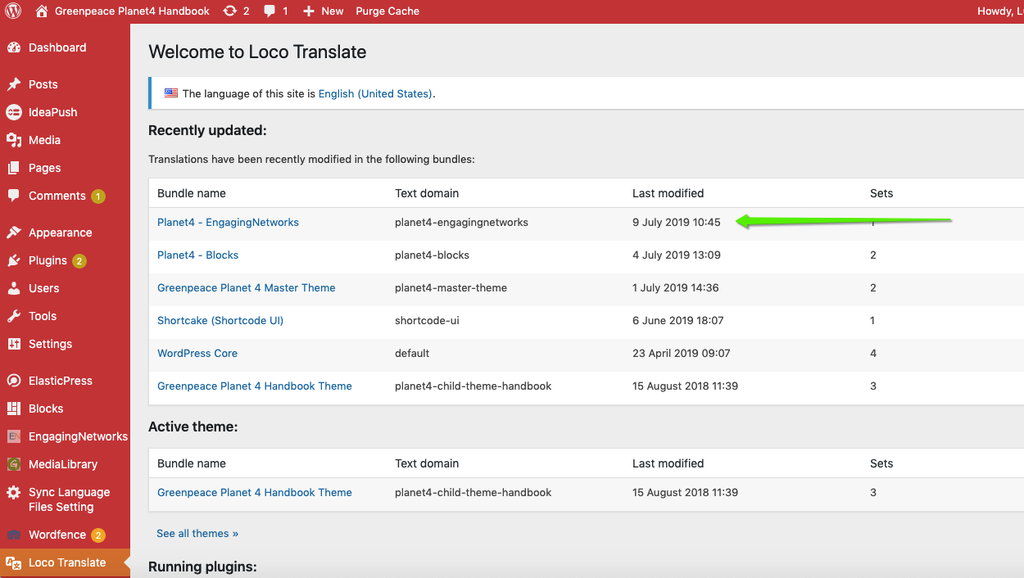Screen dimensions: 1024x578
Task: Click the updates refresh icon
Action: coord(230,11)
